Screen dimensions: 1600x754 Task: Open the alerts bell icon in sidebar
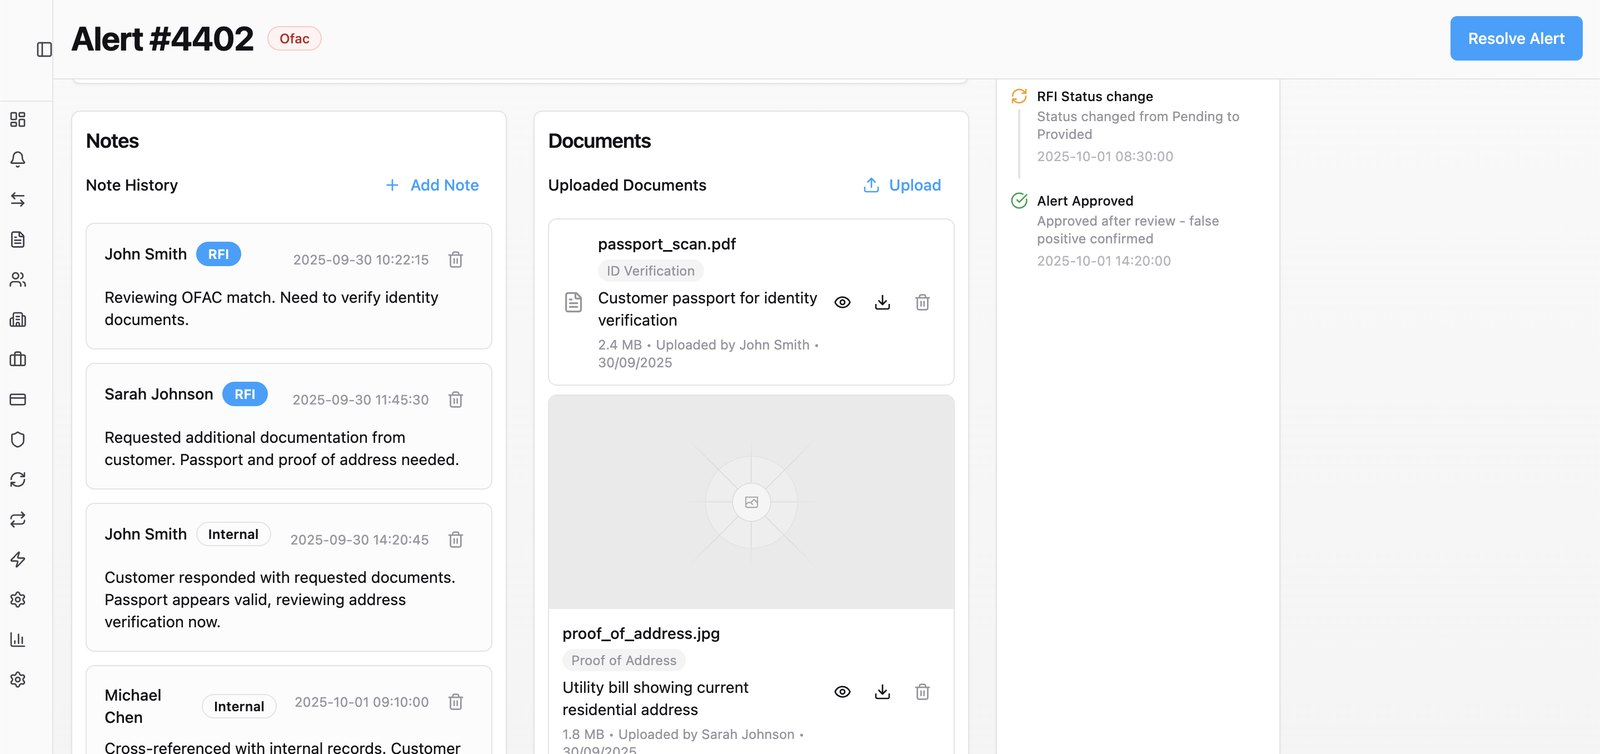coord(18,159)
